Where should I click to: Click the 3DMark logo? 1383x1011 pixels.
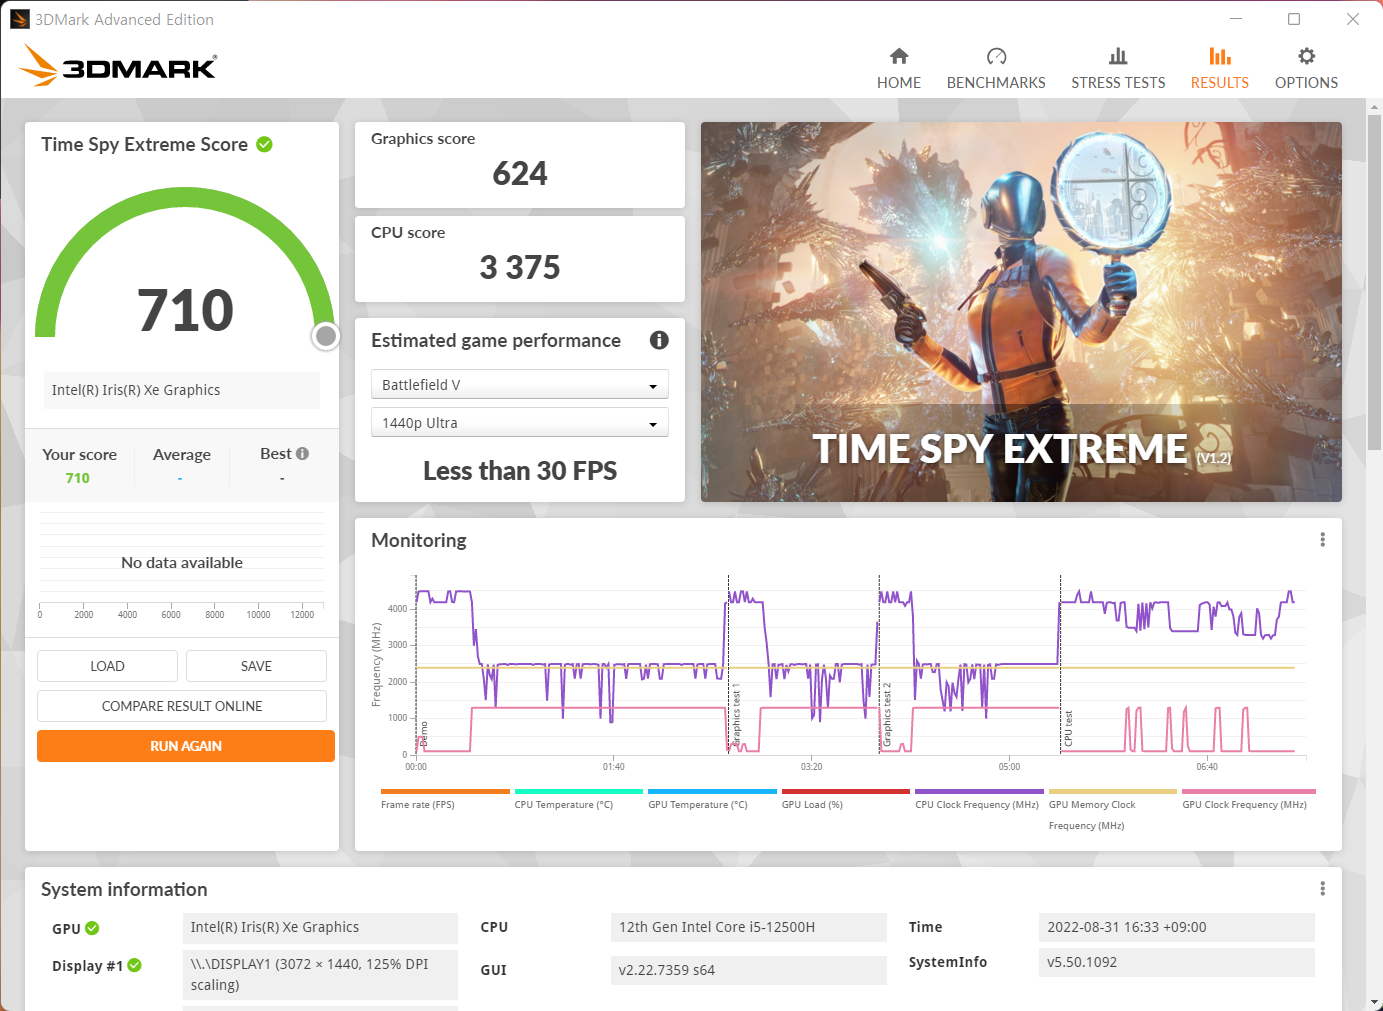click(x=118, y=66)
